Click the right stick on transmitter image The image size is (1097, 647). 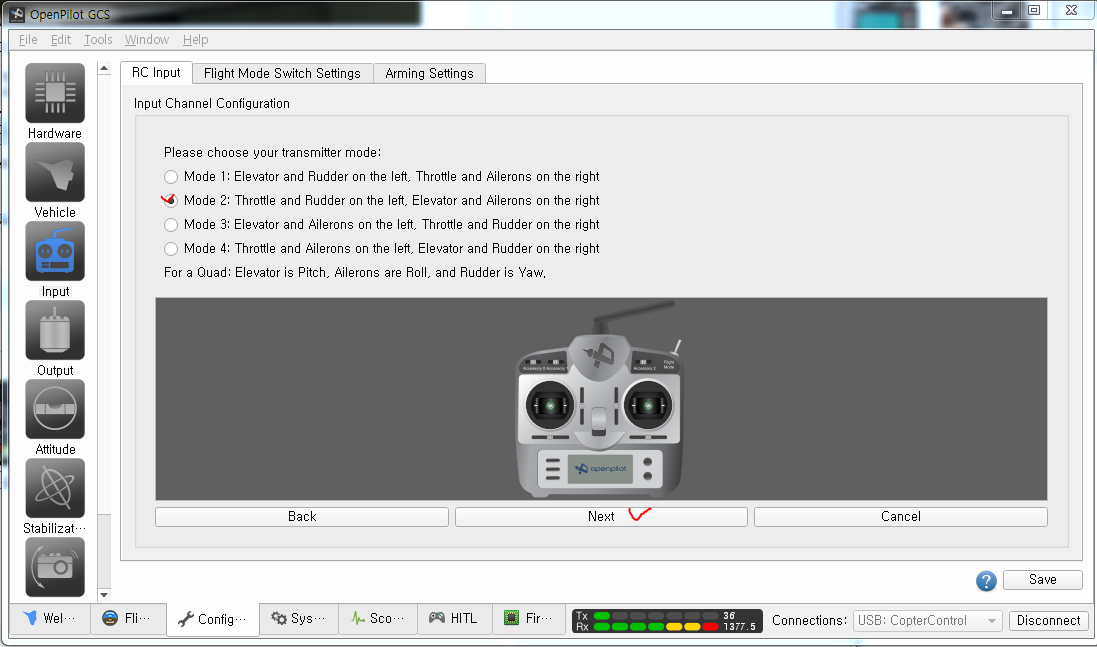pos(648,405)
